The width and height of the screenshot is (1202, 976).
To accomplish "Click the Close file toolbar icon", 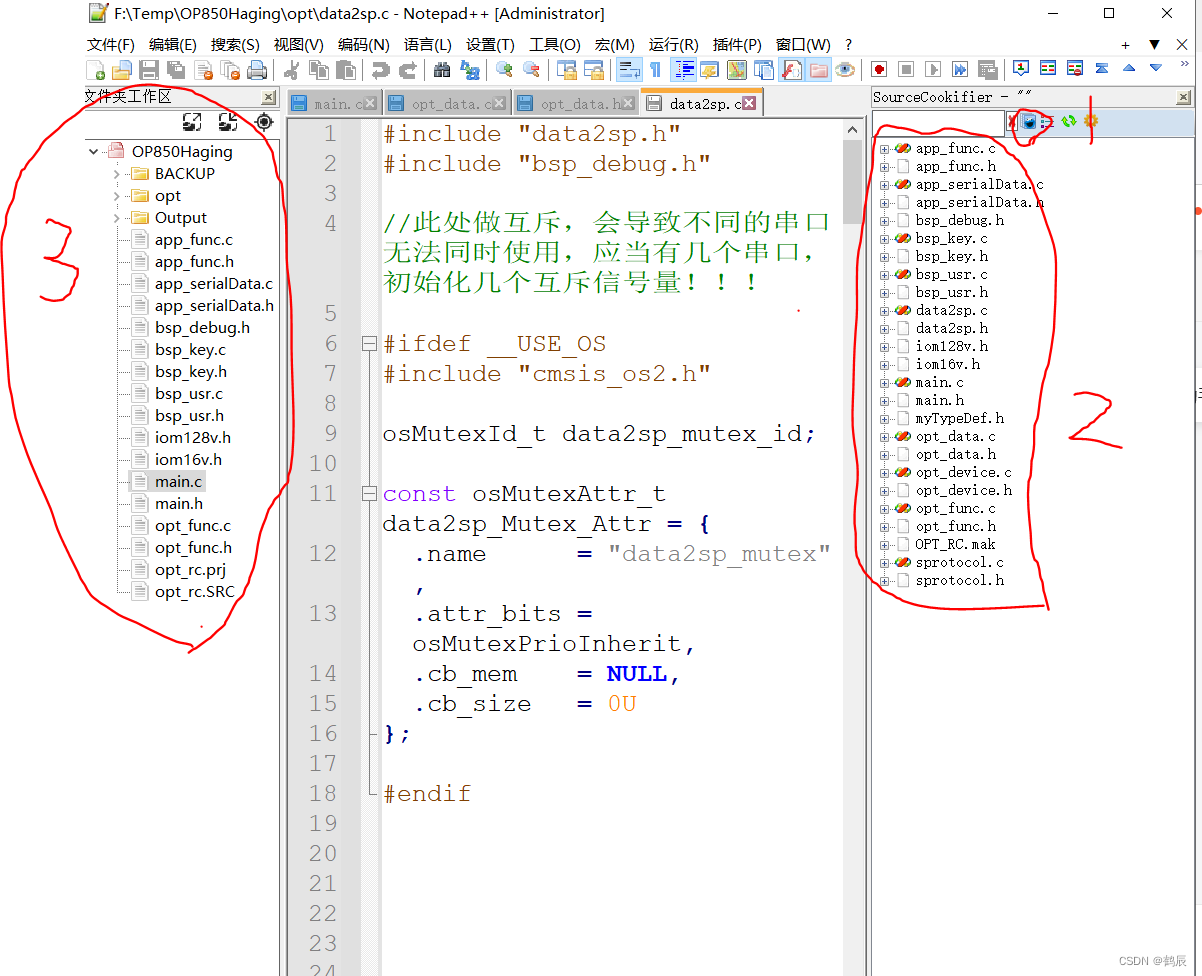I will pos(203,70).
